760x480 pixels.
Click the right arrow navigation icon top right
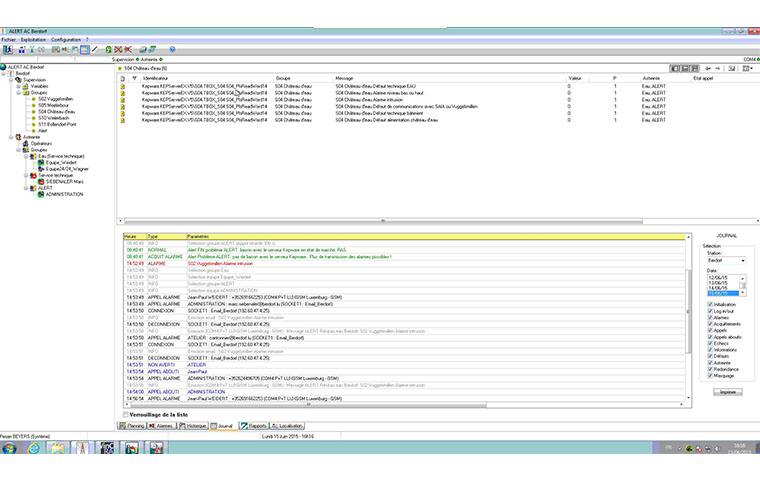(x=718, y=68)
